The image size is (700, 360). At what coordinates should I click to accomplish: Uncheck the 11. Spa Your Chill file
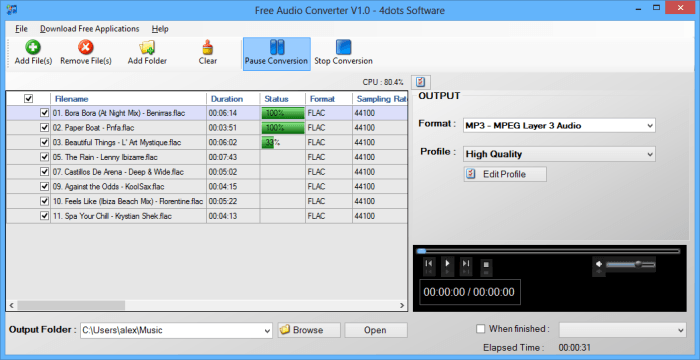[44, 216]
